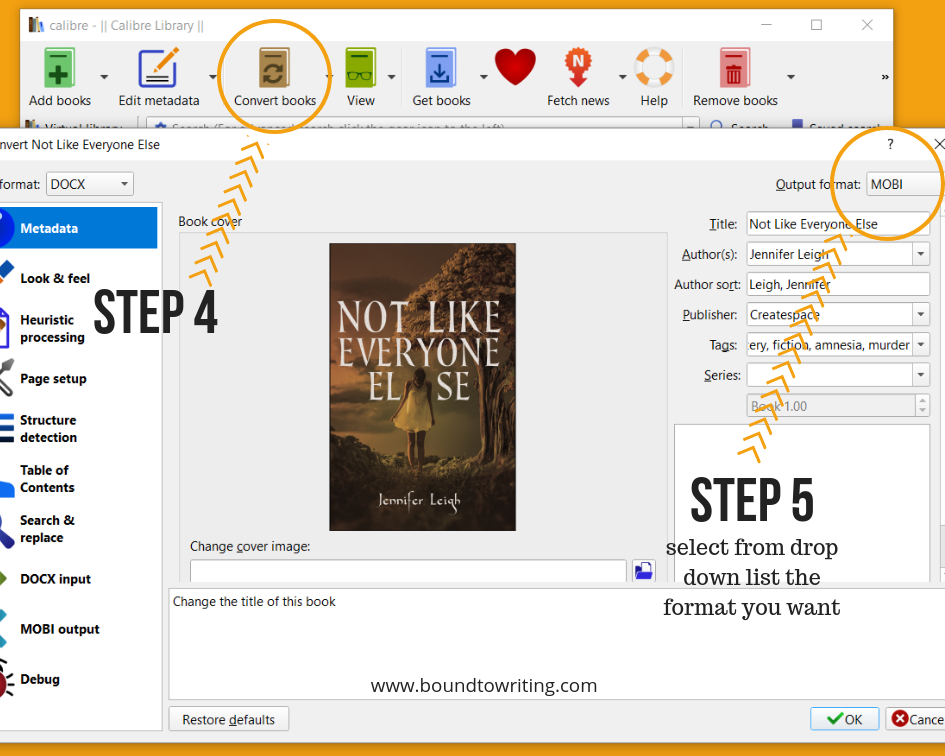Expand the Fetch news dropdown arrow
The width and height of the screenshot is (945, 756).
coord(622,77)
